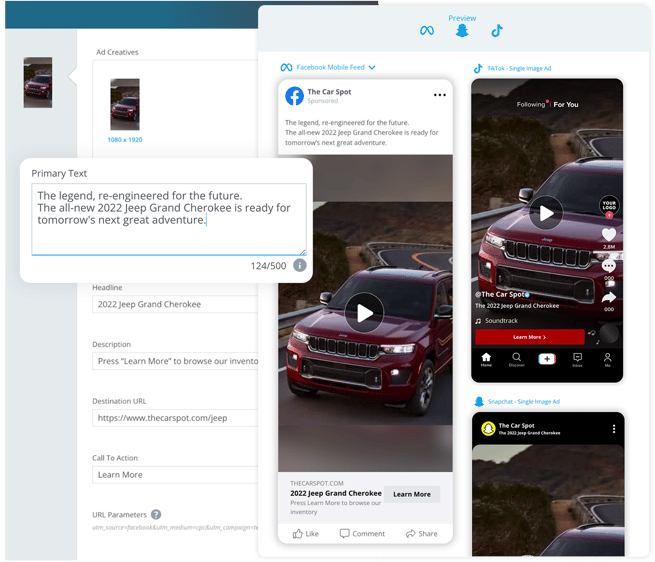The image size is (655, 562).
Task: Click the Preview heading label
Action: [x=462, y=18]
